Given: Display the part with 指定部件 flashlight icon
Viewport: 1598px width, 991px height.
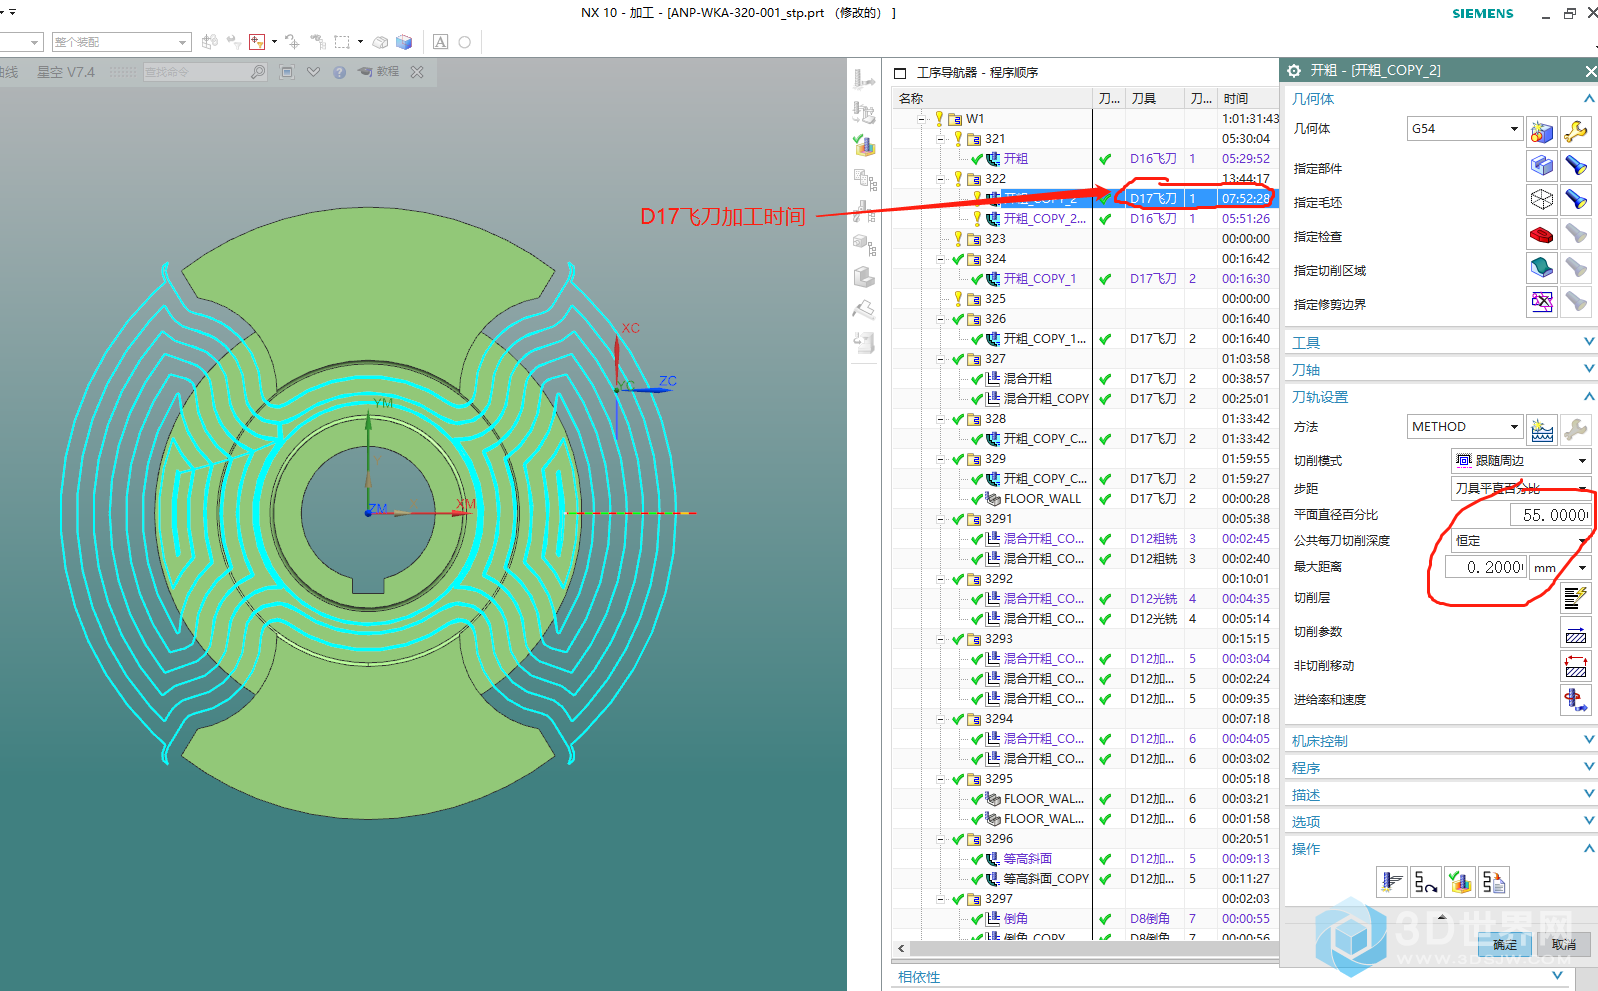Looking at the screenshot, I should (x=1575, y=165).
